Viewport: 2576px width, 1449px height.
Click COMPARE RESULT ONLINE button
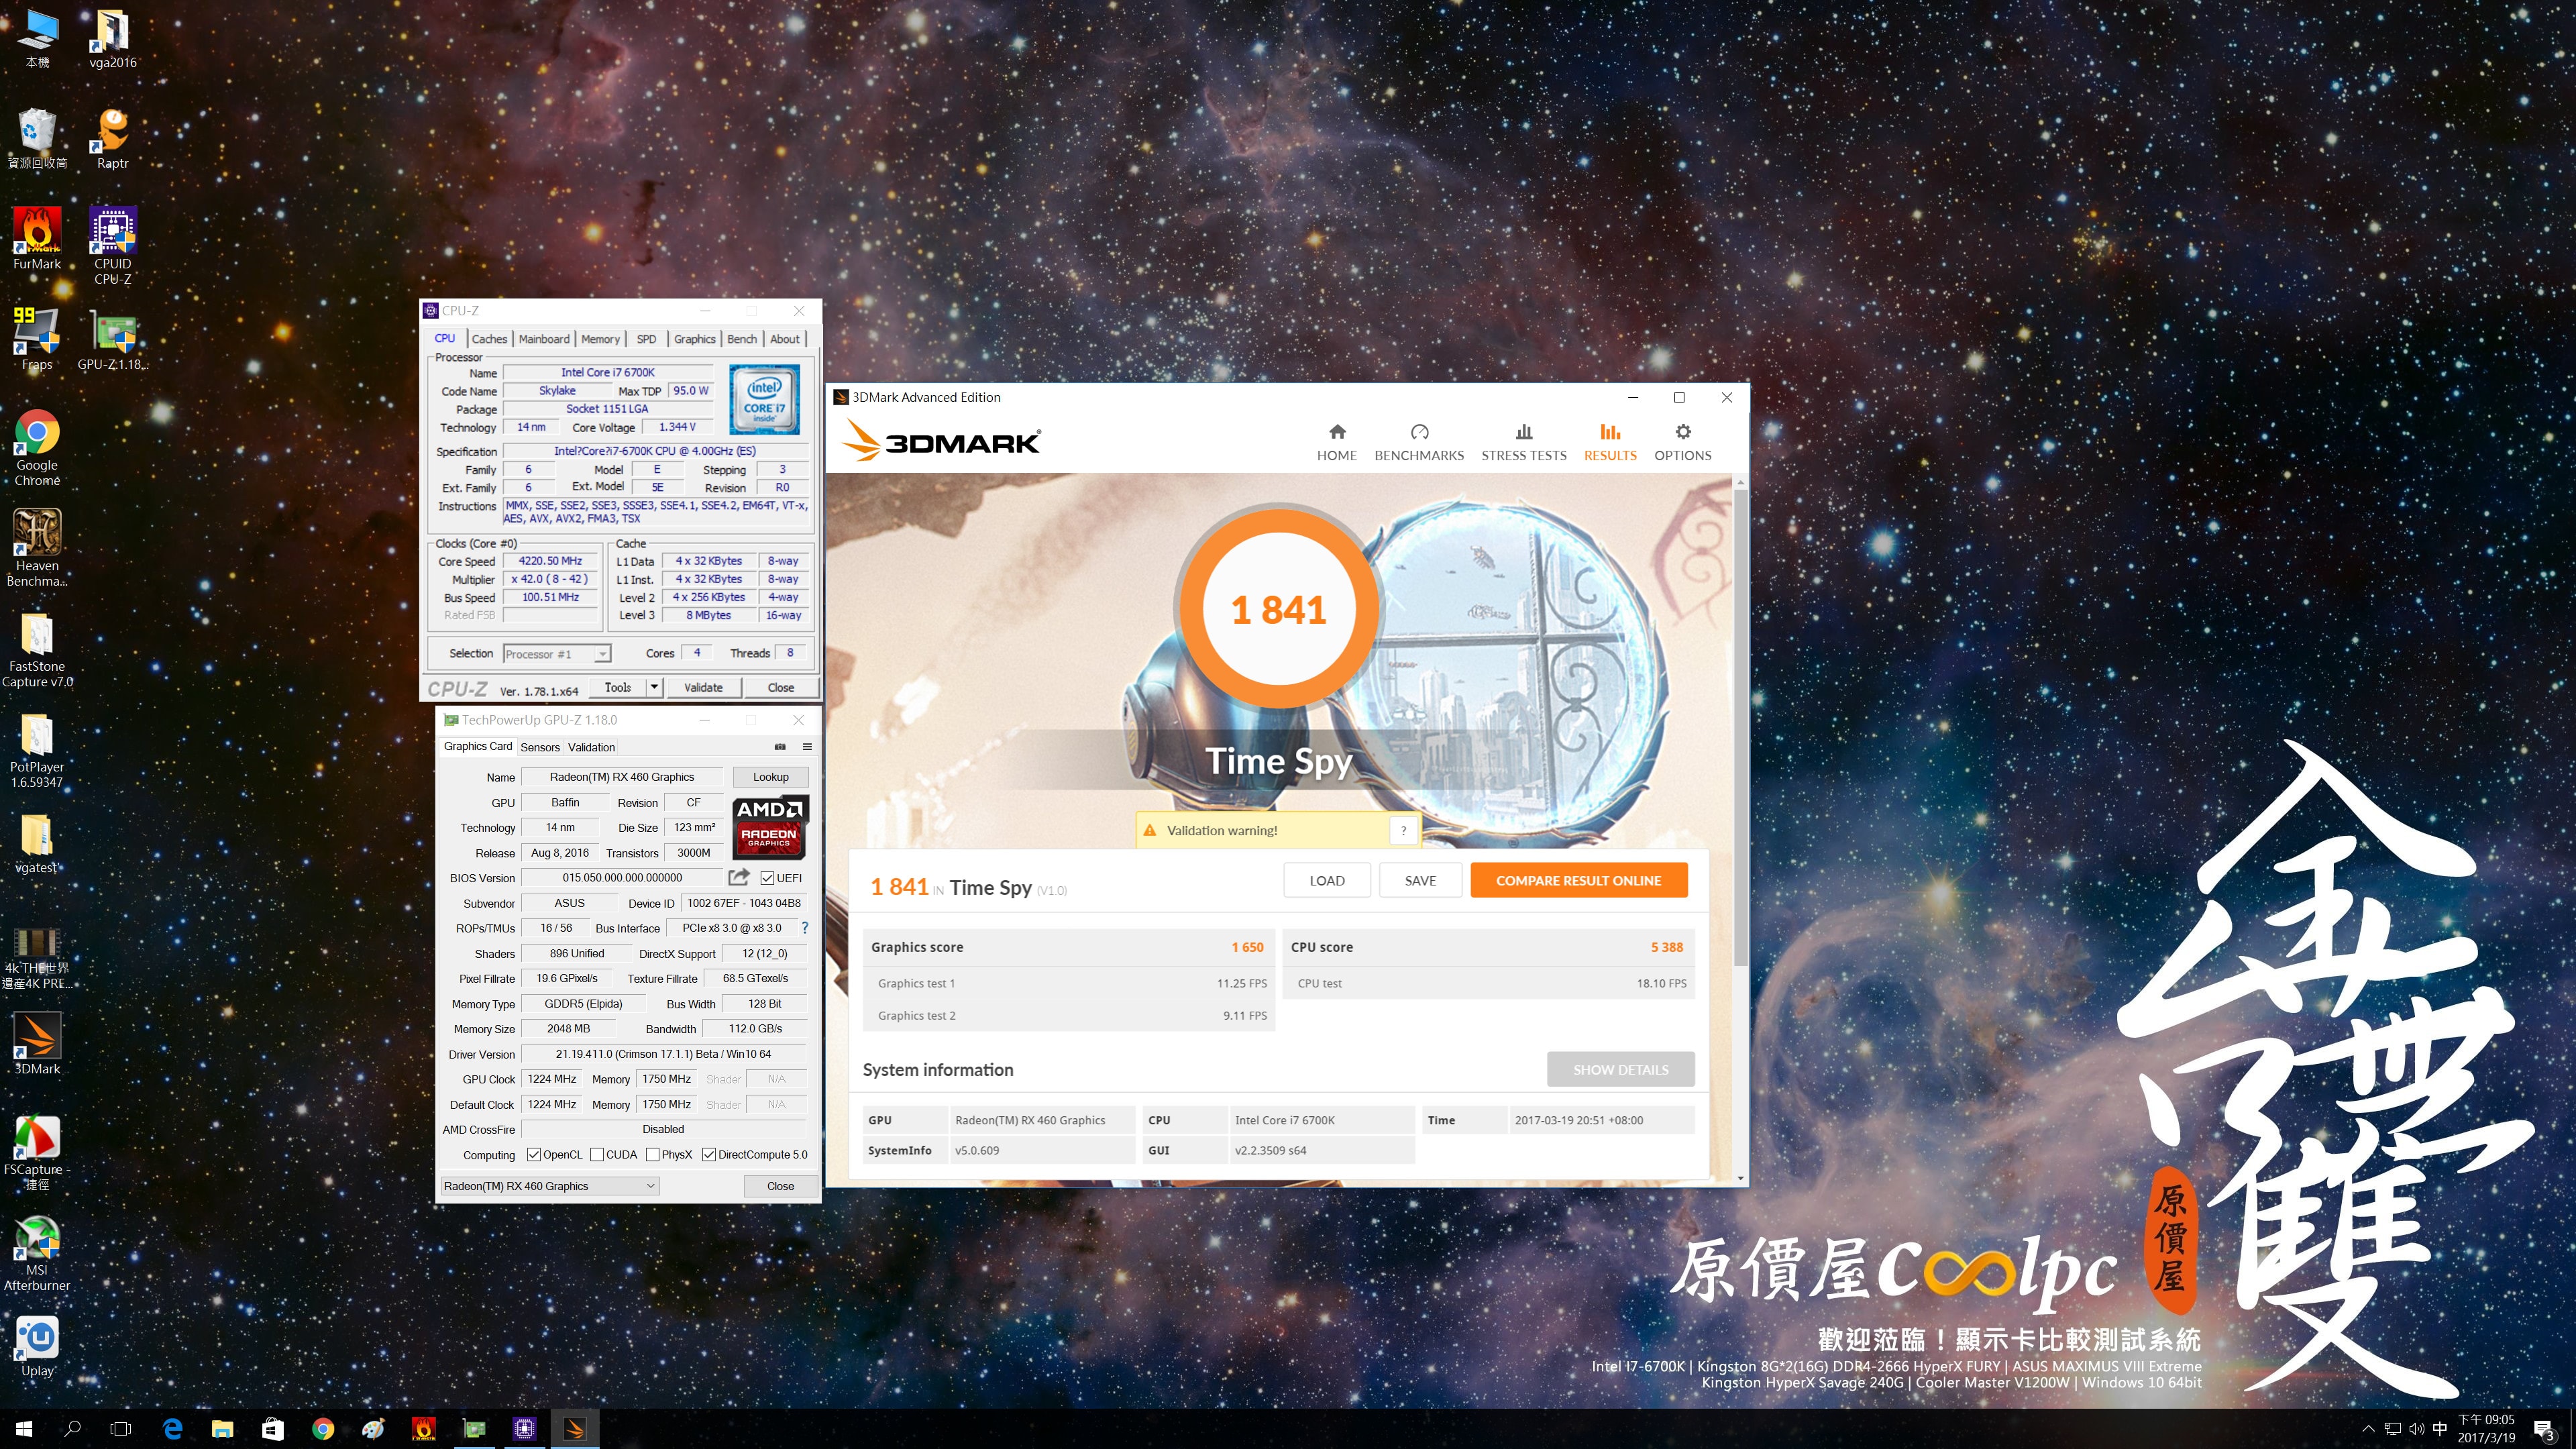[1579, 880]
